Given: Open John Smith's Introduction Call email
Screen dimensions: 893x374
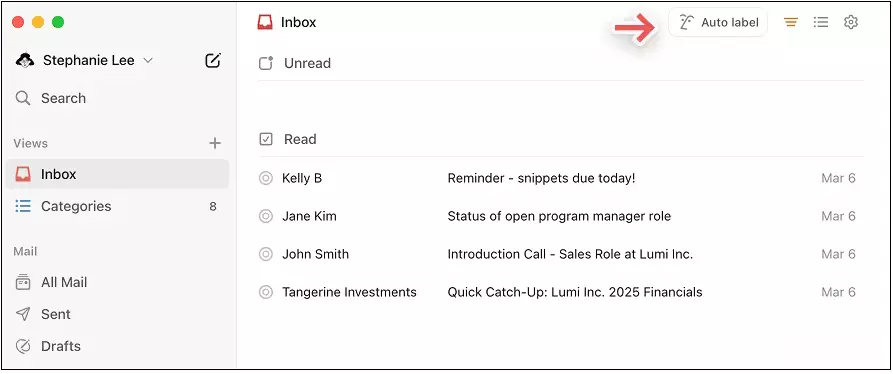Looking at the screenshot, I should pyautogui.click(x=561, y=254).
